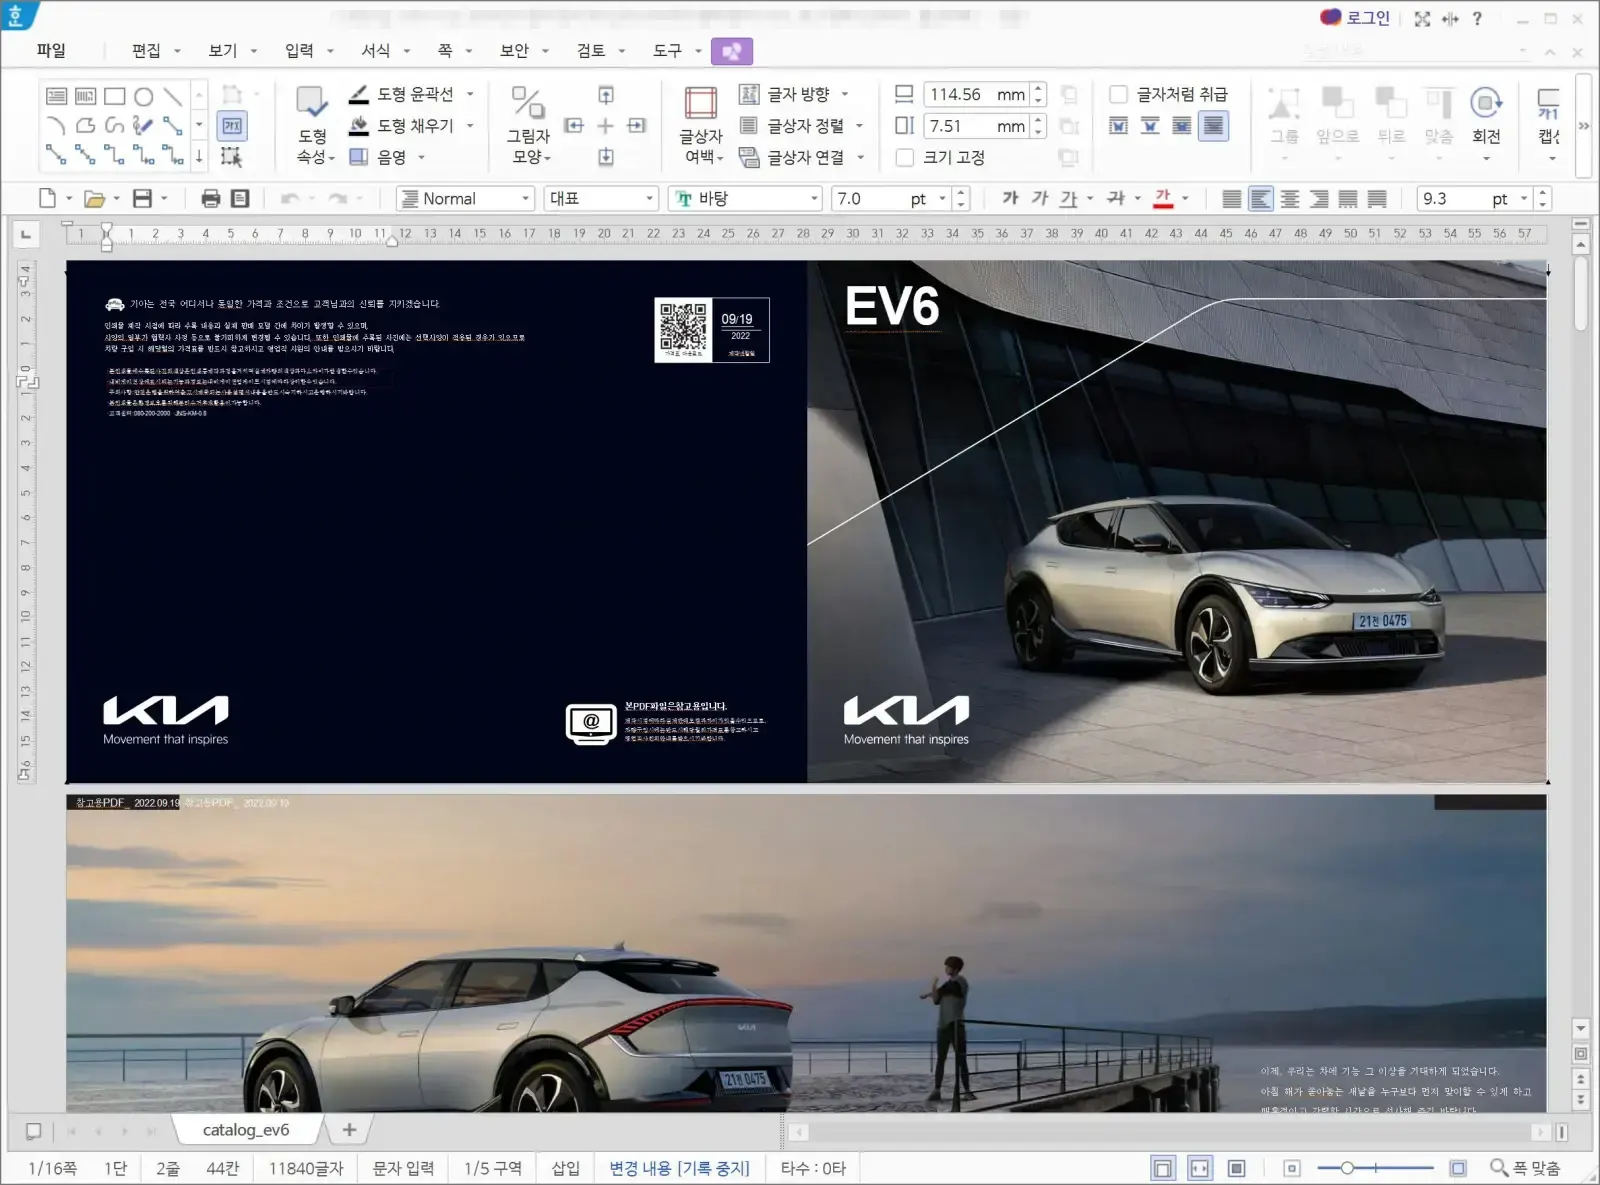1600x1185 pixels.
Task: Open the 입력 menu
Action: coord(299,50)
